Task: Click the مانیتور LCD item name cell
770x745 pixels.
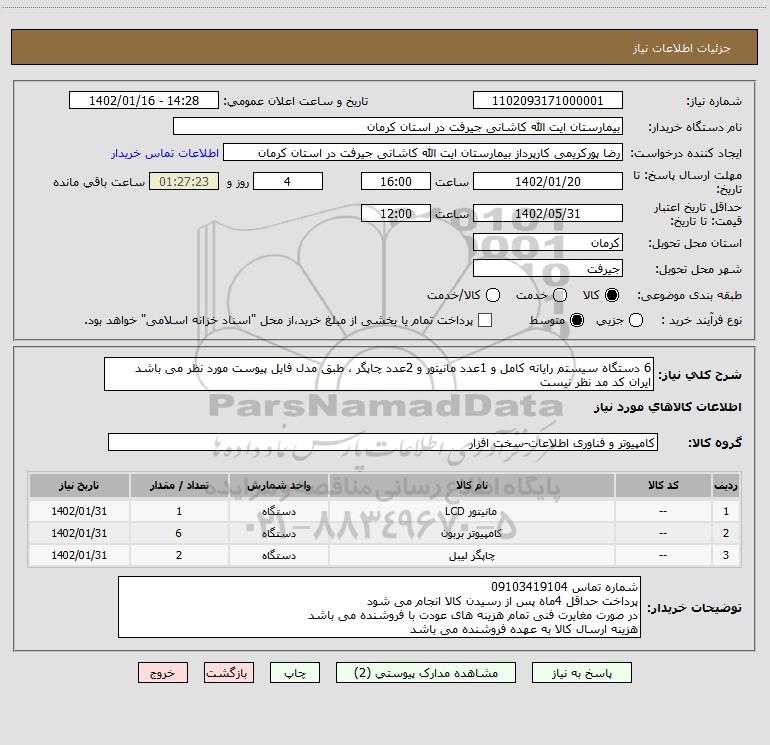Action: (x=471, y=511)
